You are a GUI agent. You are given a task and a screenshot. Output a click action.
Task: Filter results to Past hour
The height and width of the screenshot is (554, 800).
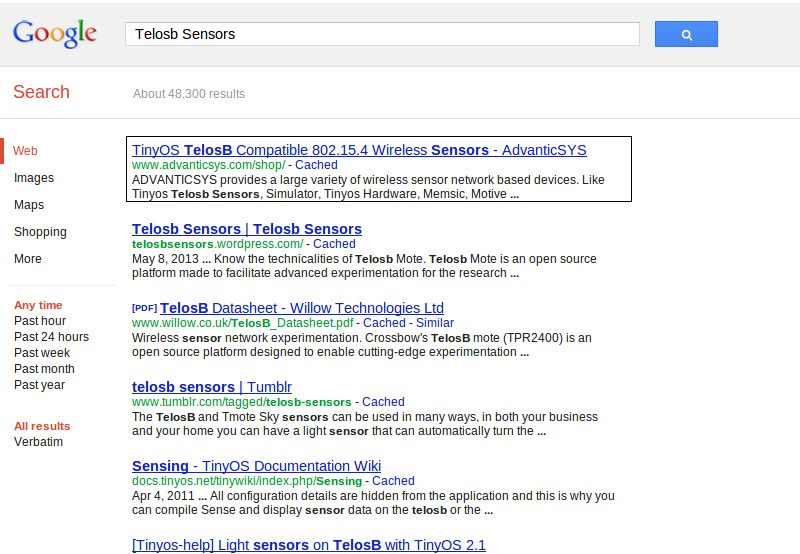(40, 321)
